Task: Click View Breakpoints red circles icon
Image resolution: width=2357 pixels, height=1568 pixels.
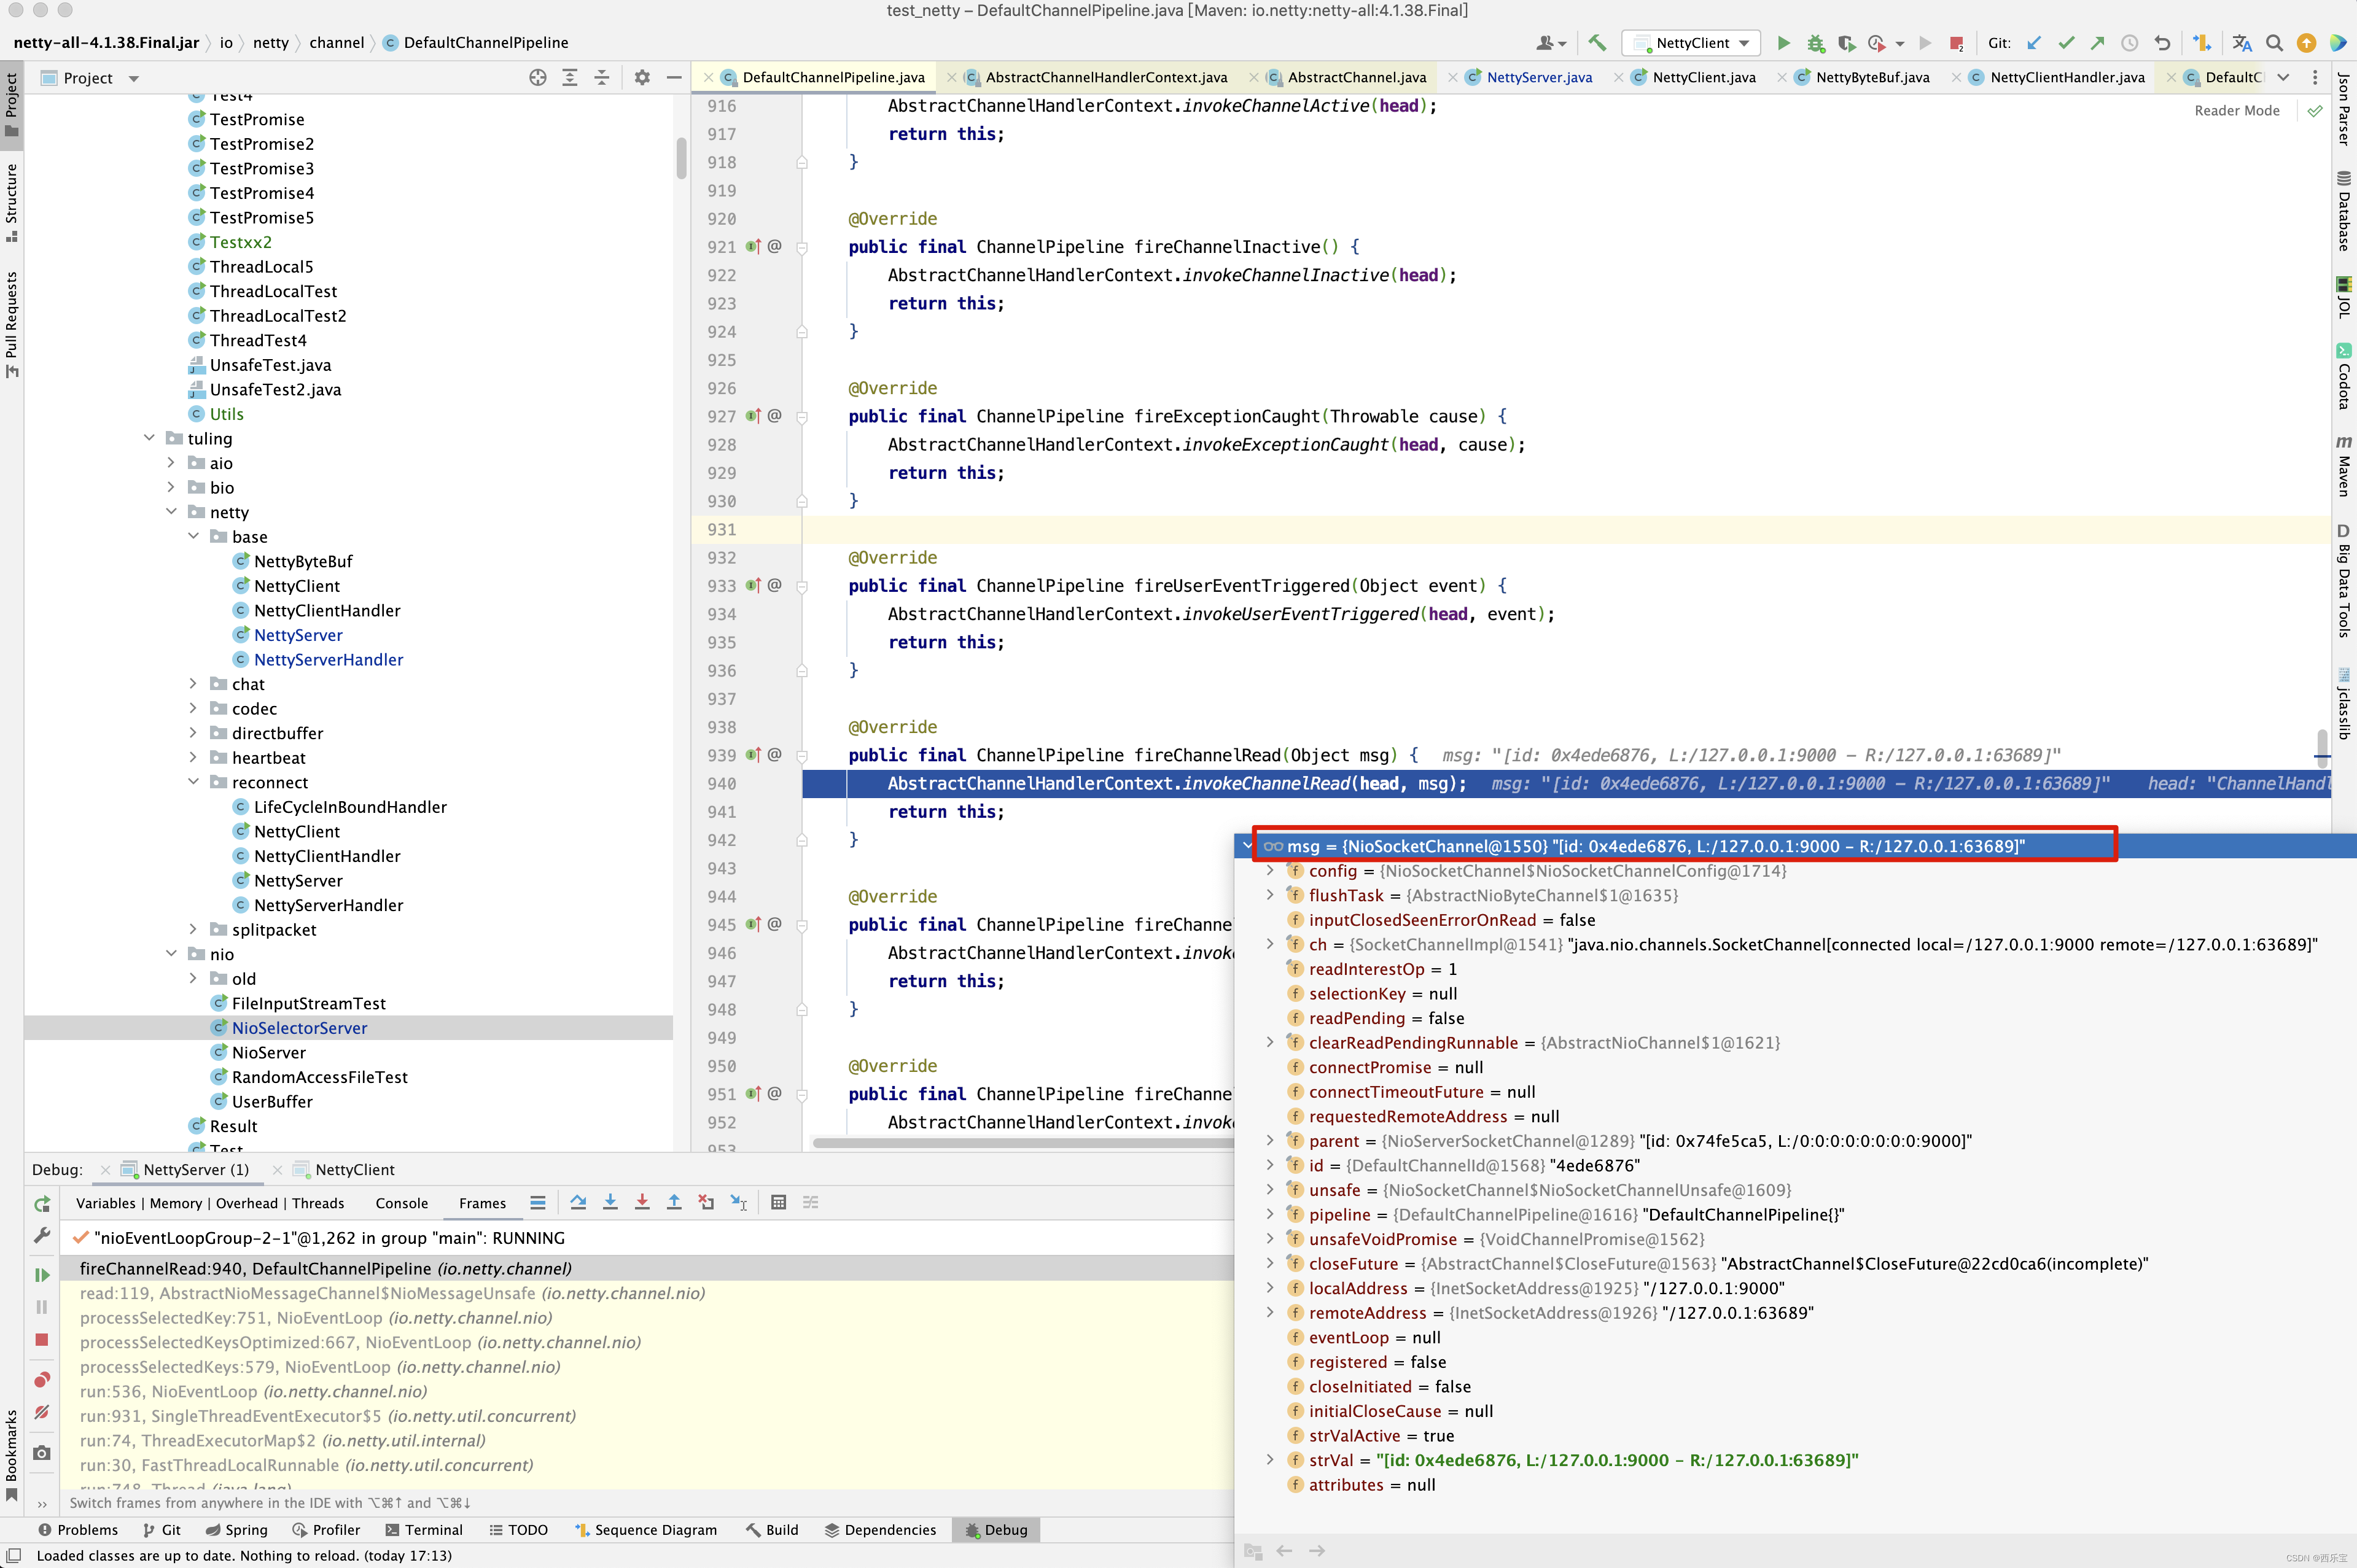Action: (x=41, y=1380)
